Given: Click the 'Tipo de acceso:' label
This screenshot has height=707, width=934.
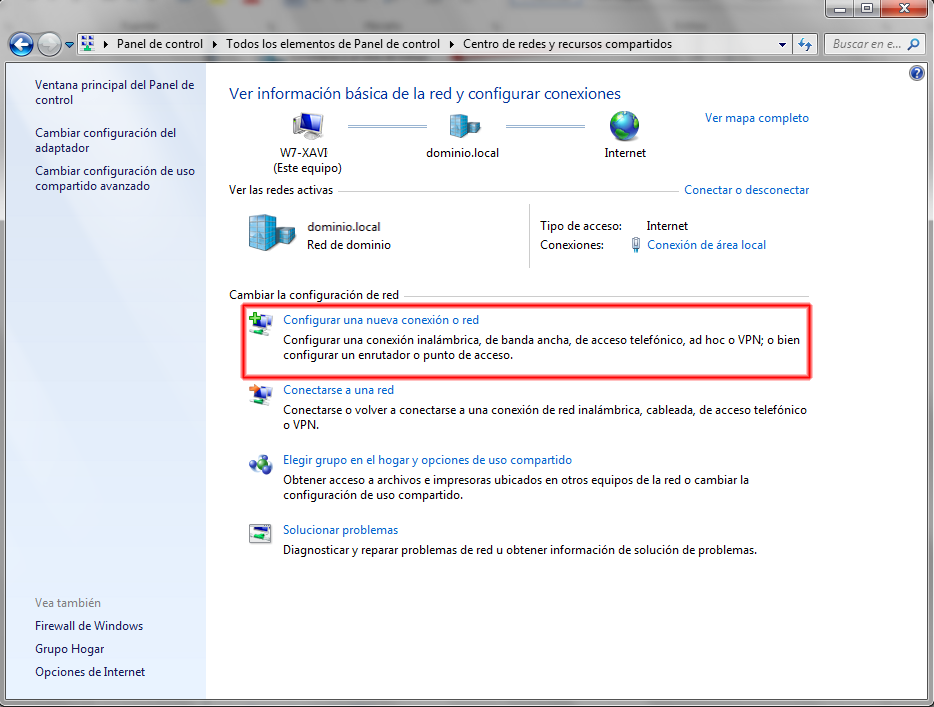Looking at the screenshot, I should click(x=581, y=226).
